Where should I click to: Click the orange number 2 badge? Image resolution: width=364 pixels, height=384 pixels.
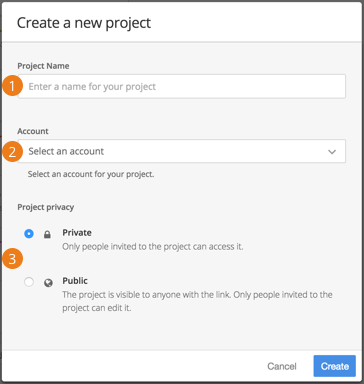click(x=12, y=152)
